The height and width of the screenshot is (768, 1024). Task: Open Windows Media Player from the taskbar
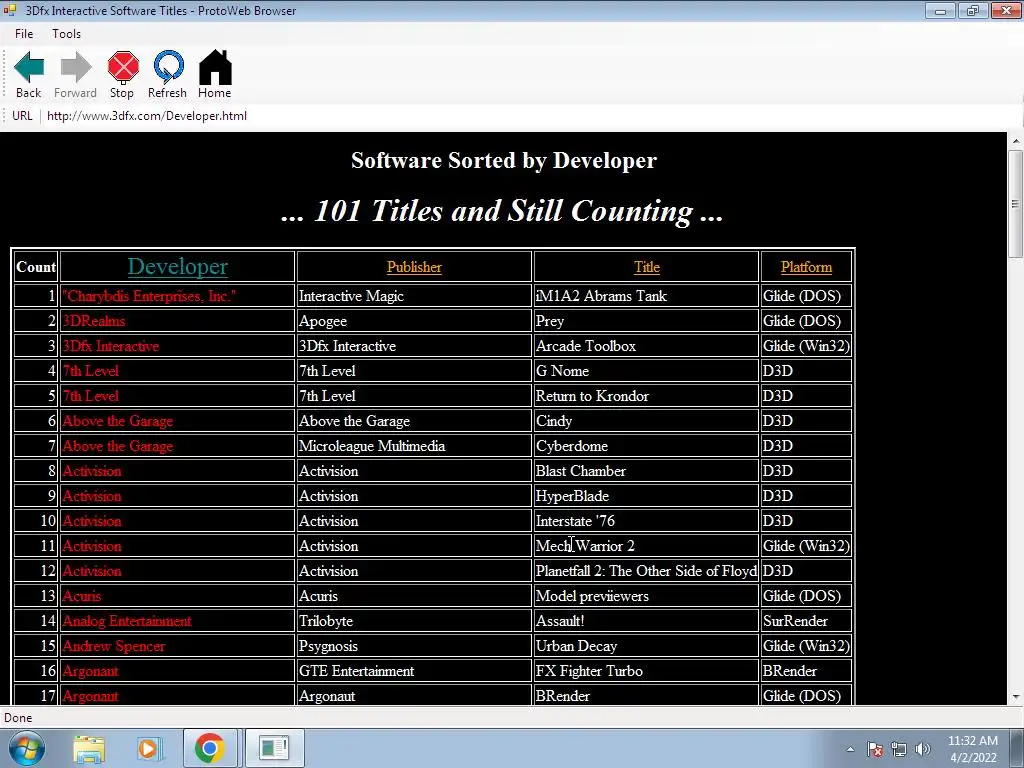[148, 748]
